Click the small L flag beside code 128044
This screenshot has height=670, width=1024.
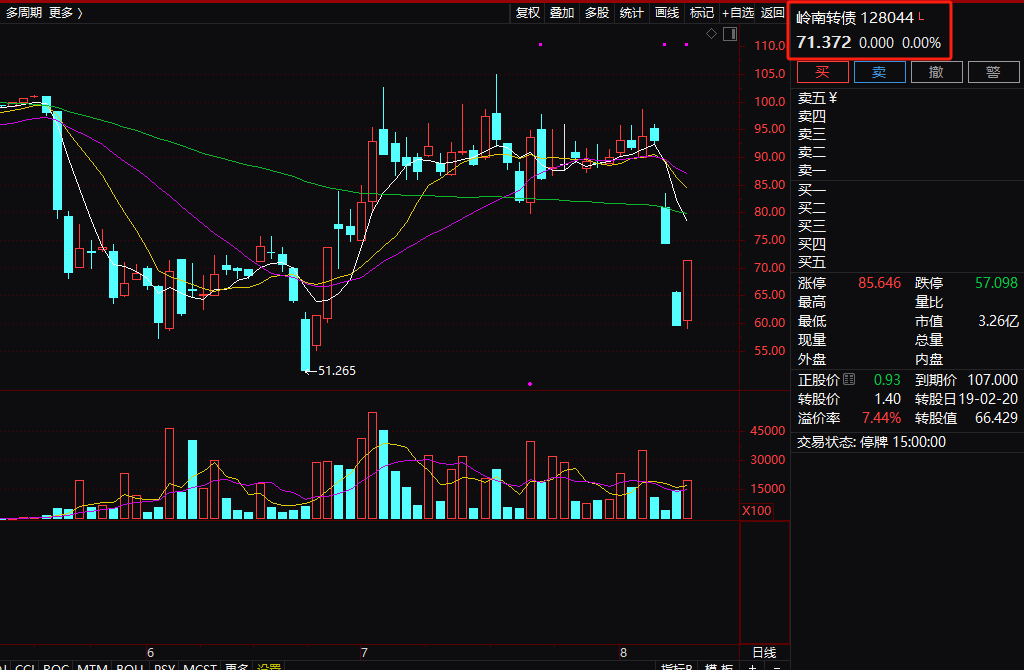pyautogui.click(x=921, y=17)
